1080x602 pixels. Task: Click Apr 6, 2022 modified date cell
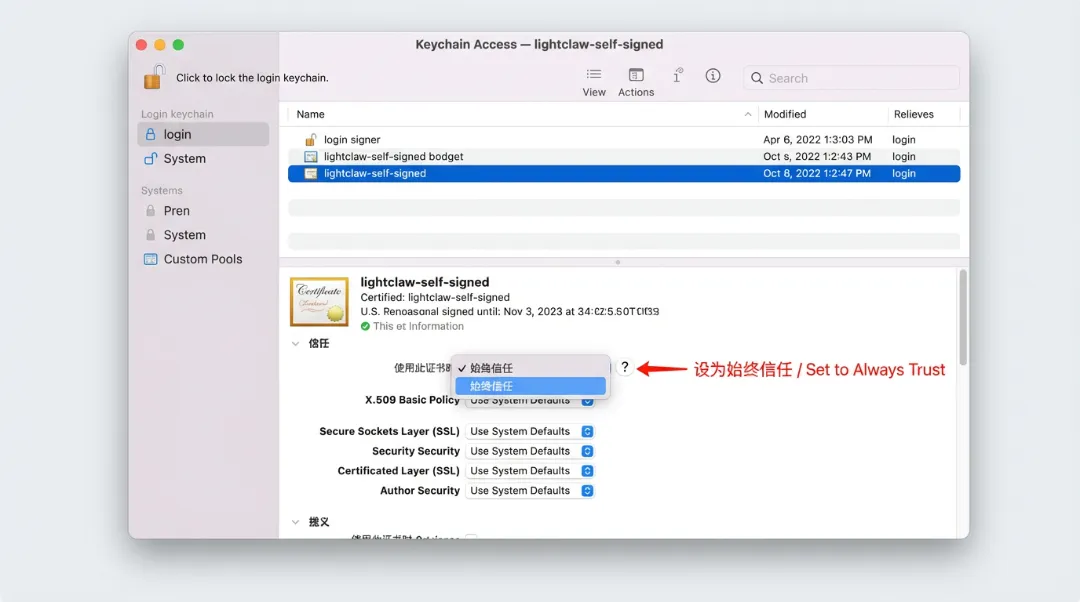click(818, 139)
